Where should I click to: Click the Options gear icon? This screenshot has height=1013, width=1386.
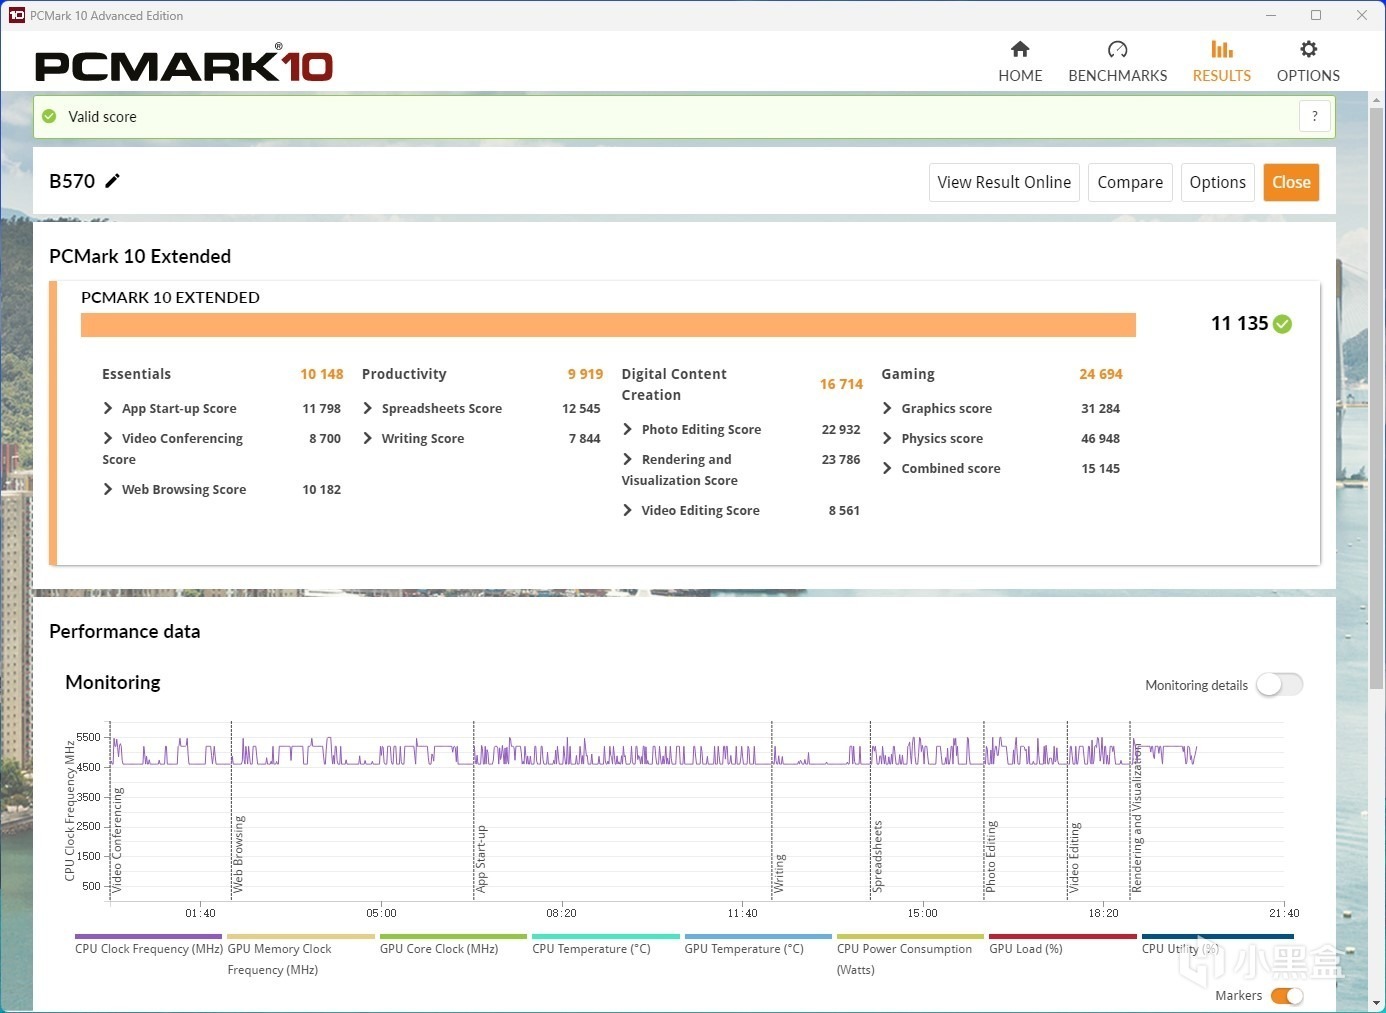[1308, 49]
